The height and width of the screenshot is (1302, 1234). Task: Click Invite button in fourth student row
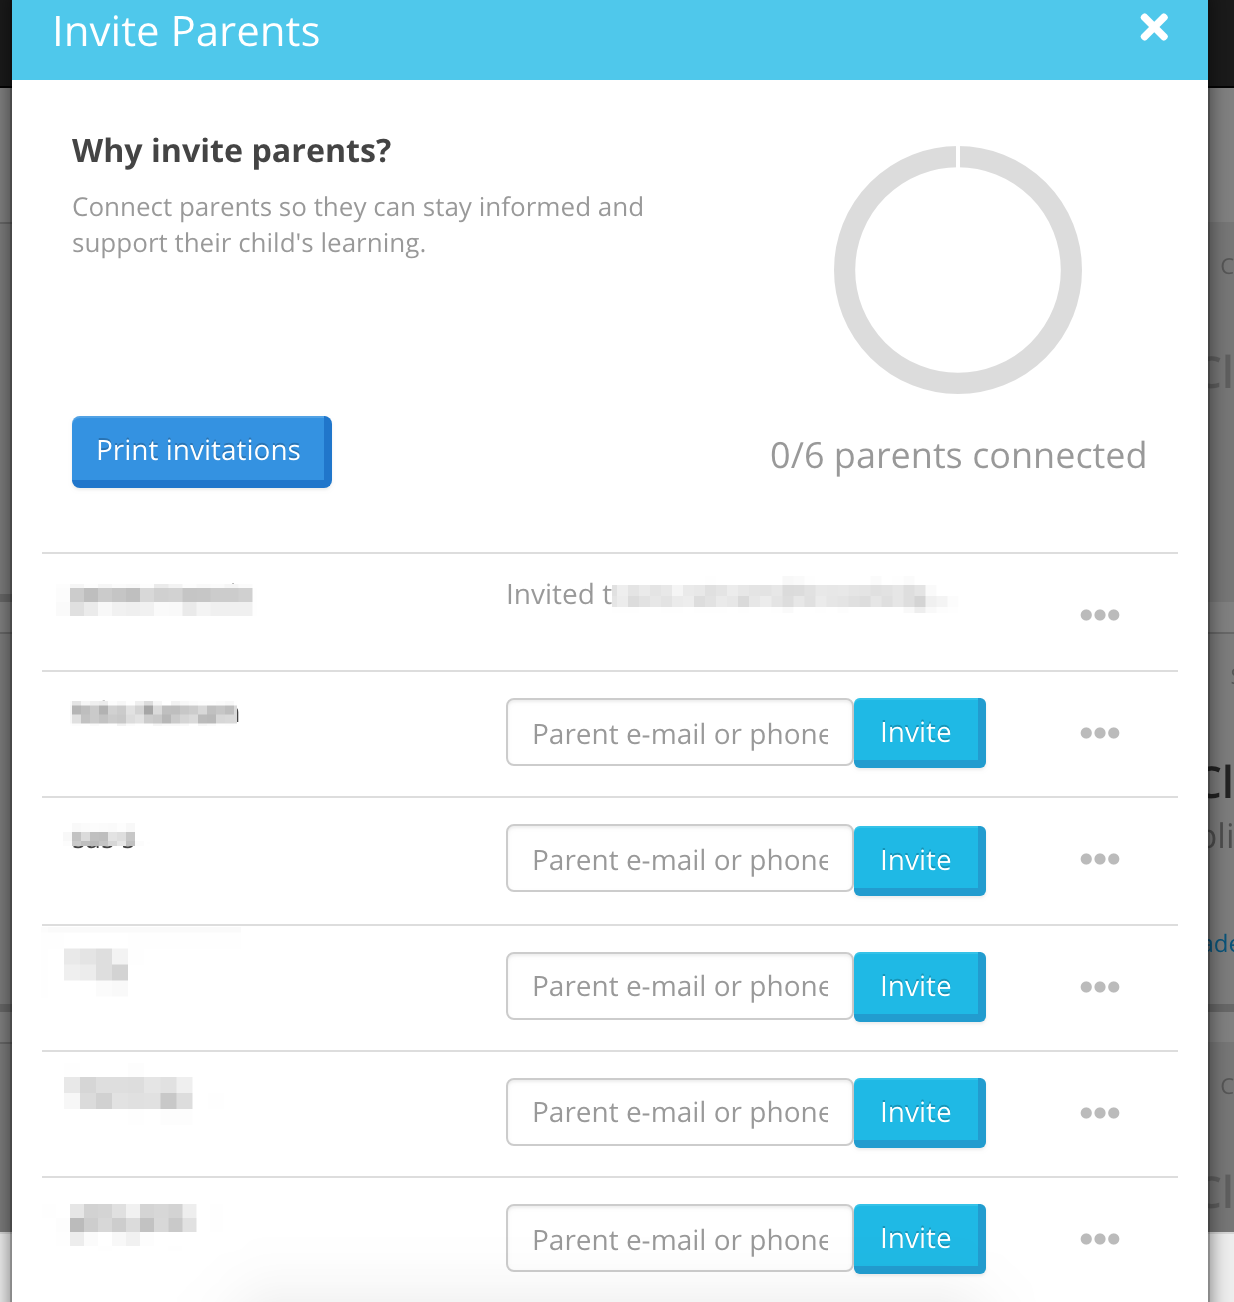click(920, 987)
